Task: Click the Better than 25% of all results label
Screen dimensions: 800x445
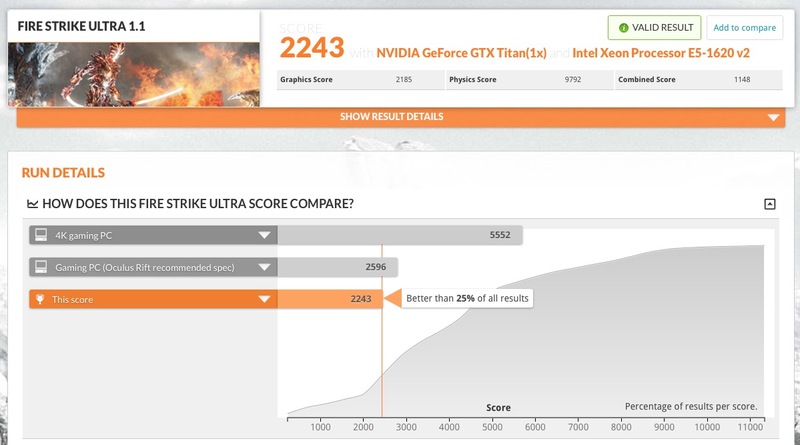Action: pos(467,299)
